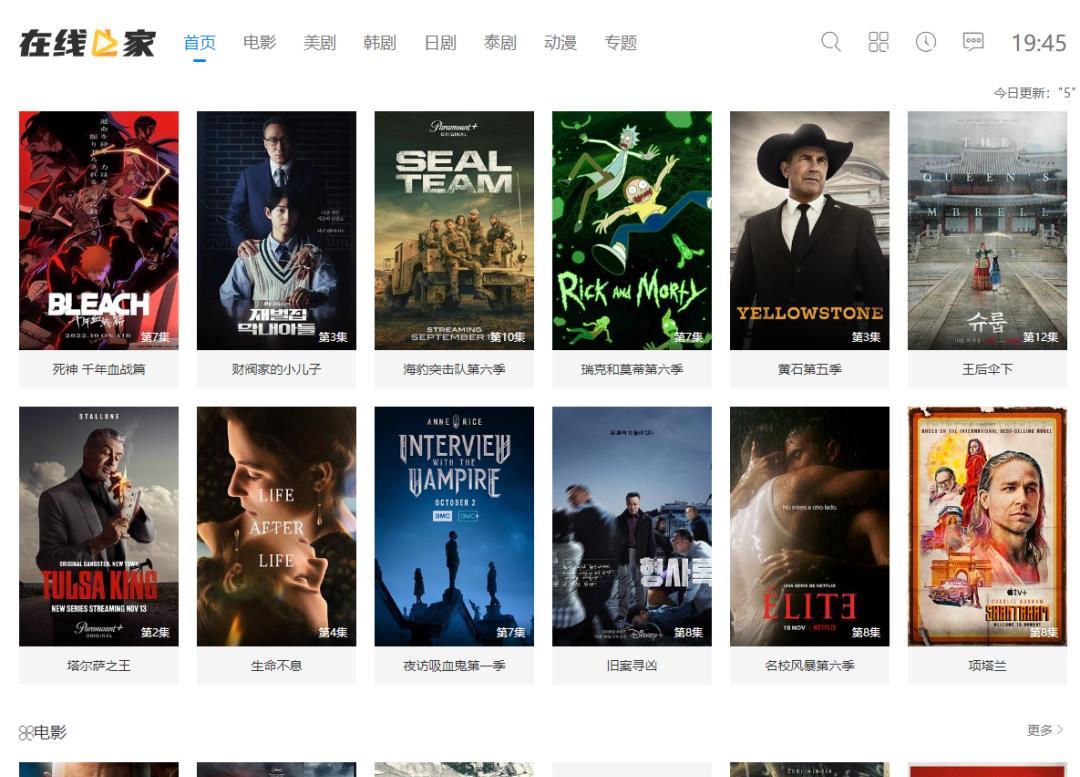1080x777 pixels.
Task: Open the Elite poster
Action: tap(809, 526)
